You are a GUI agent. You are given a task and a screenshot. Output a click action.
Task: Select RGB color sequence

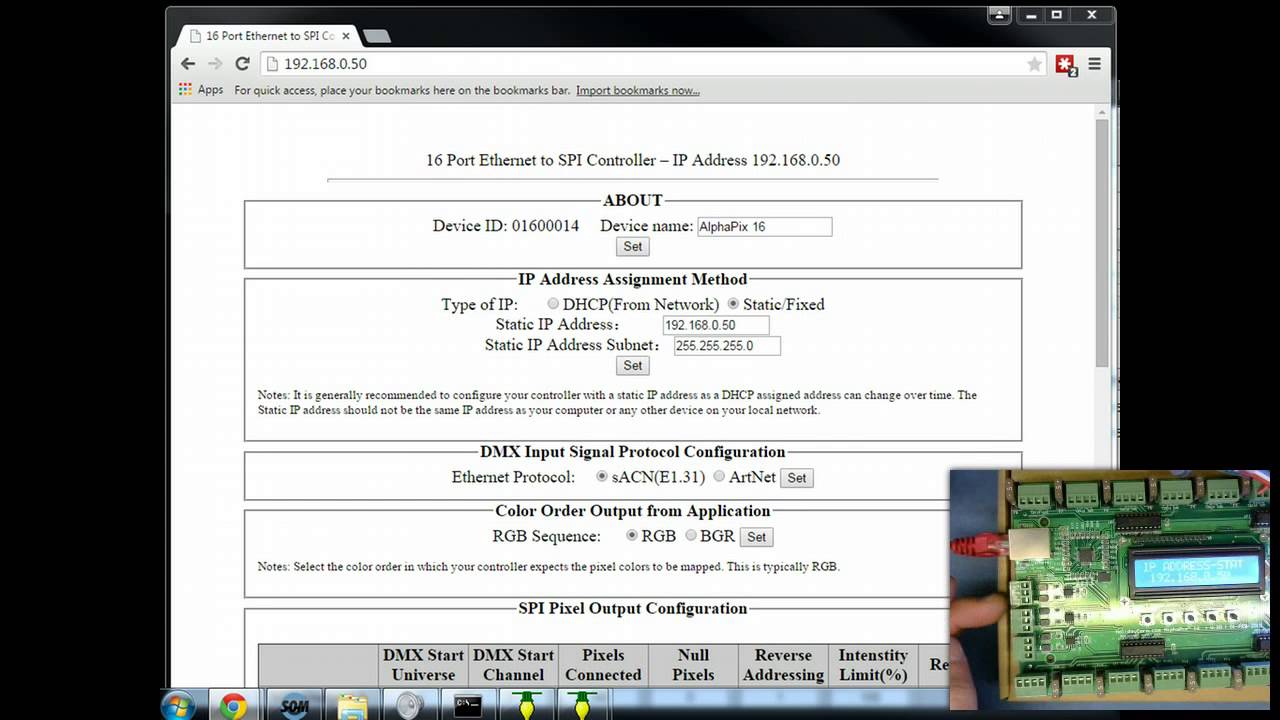point(631,536)
